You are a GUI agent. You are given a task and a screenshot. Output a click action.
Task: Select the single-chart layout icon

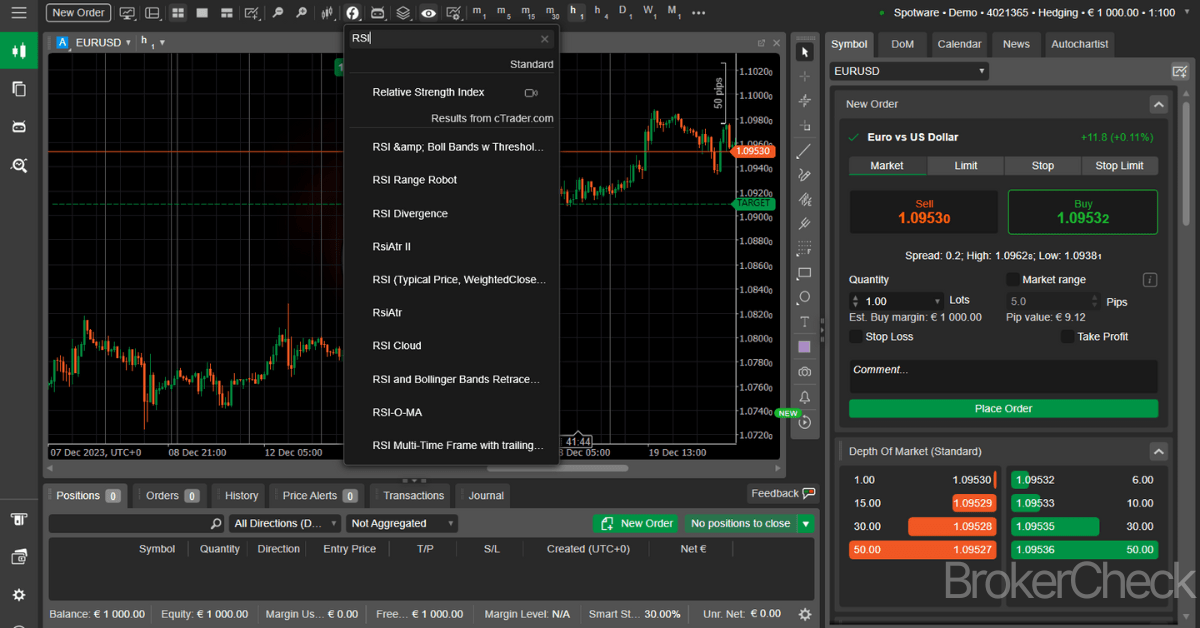[202, 13]
